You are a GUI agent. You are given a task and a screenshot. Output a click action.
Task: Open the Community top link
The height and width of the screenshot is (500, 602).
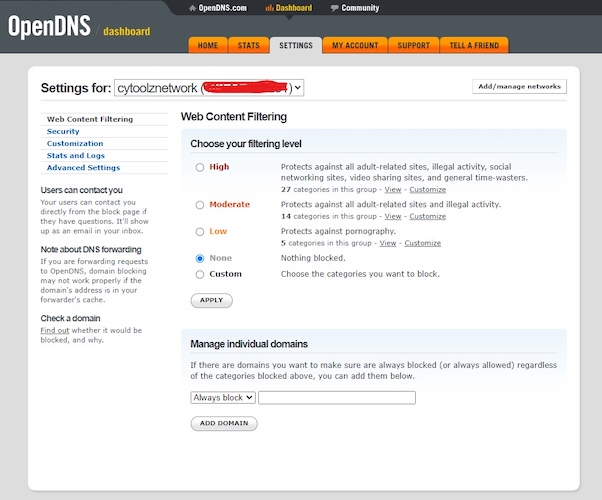point(360,8)
